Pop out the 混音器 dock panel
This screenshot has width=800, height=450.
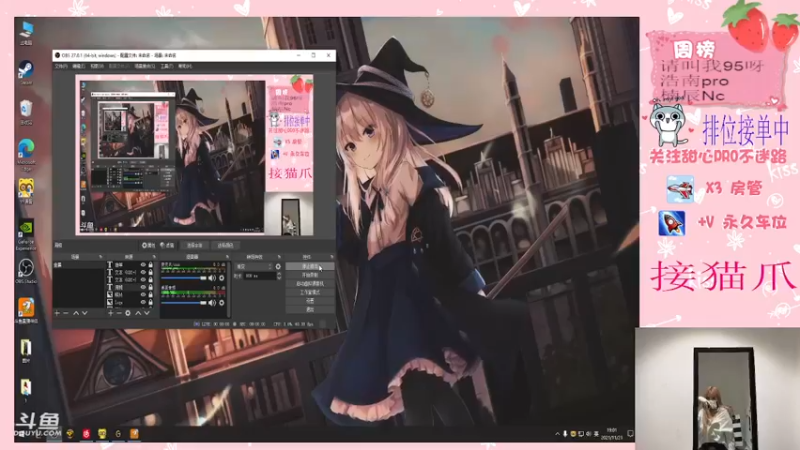coord(228,257)
